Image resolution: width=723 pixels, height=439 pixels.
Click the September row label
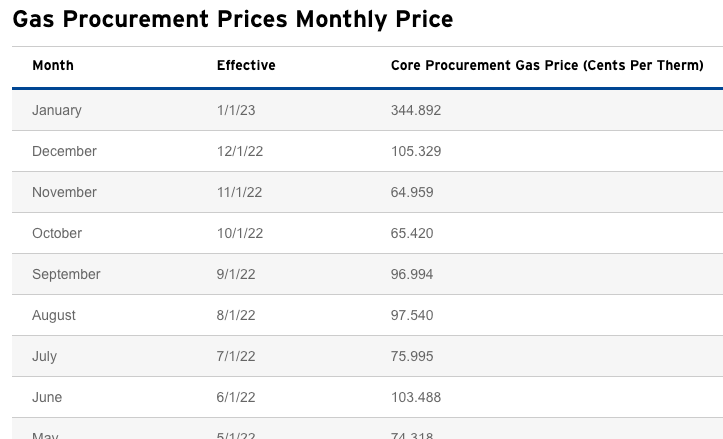pyautogui.click(x=66, y=274)
